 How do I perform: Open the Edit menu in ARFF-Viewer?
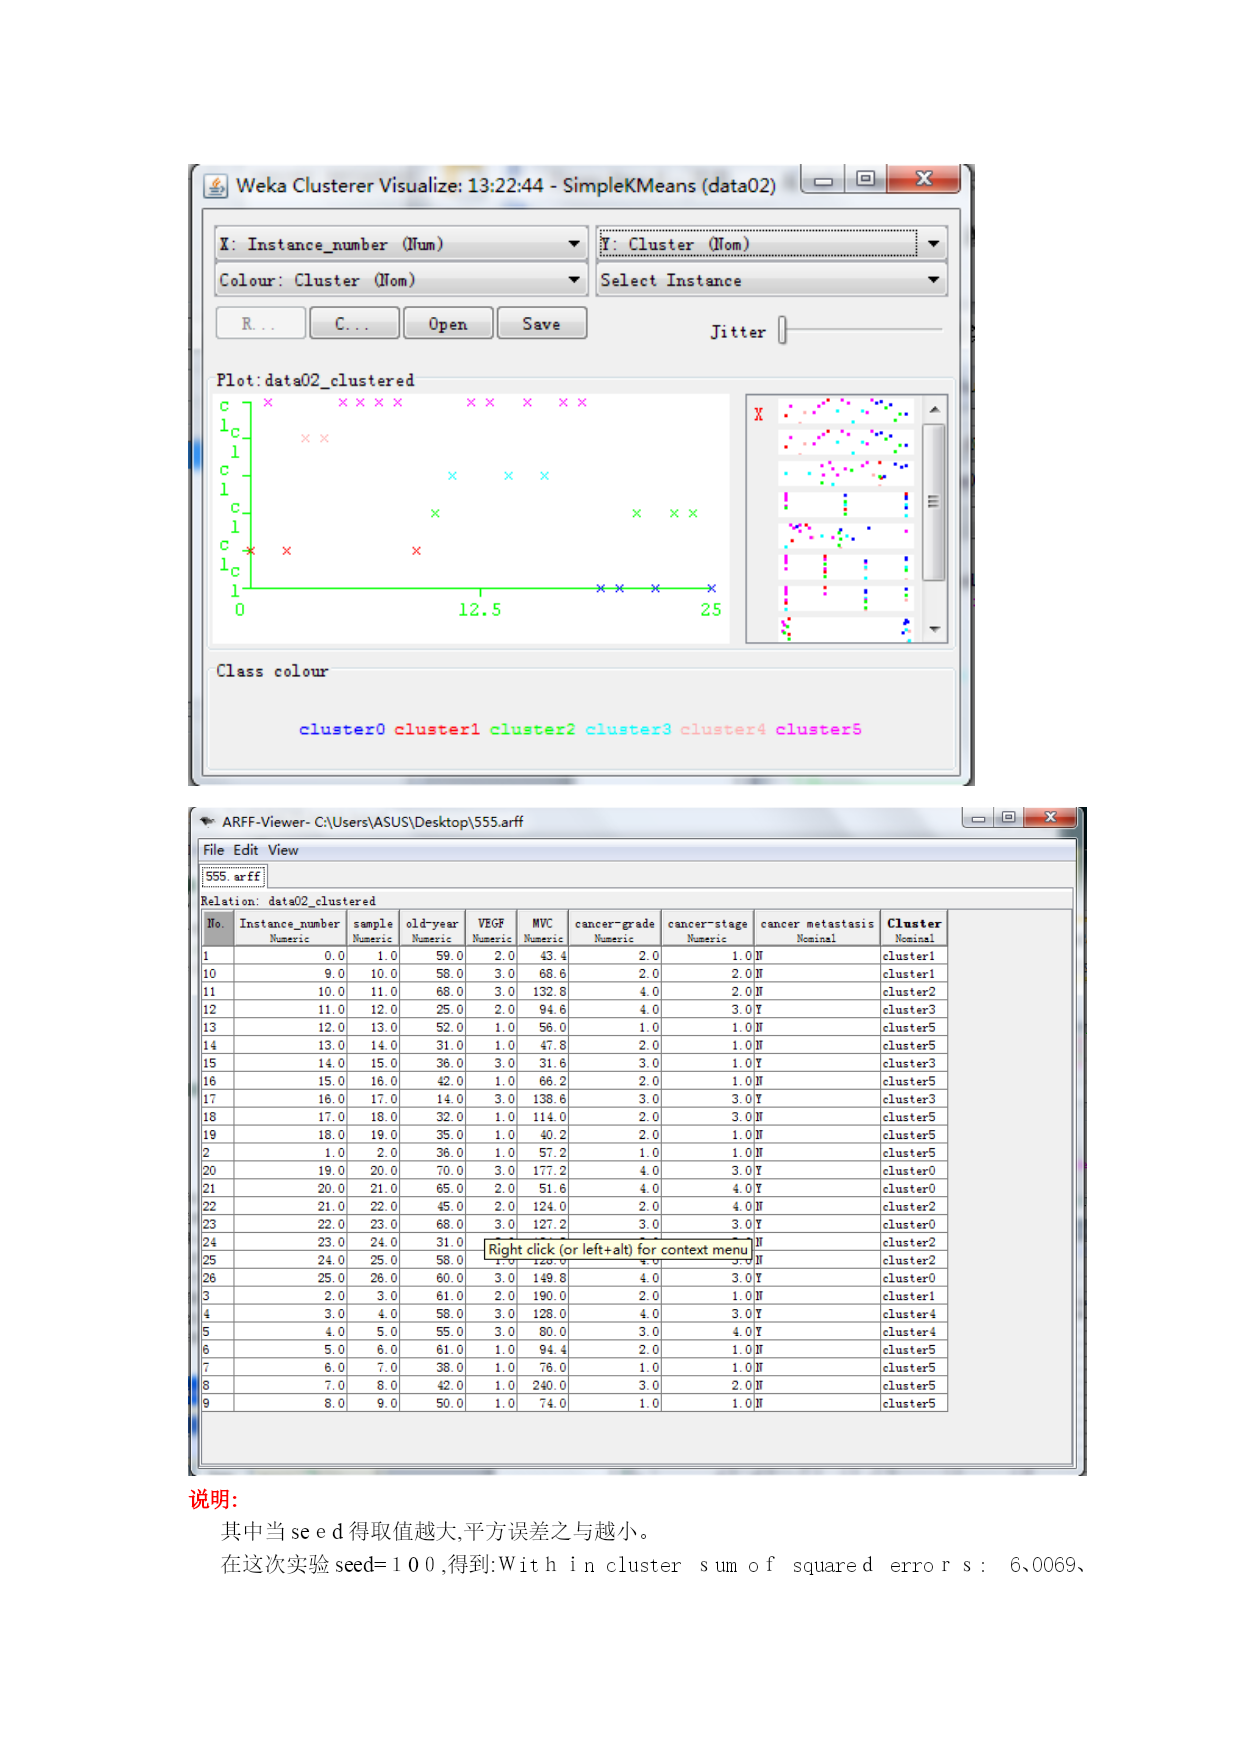tap(246, 850)
